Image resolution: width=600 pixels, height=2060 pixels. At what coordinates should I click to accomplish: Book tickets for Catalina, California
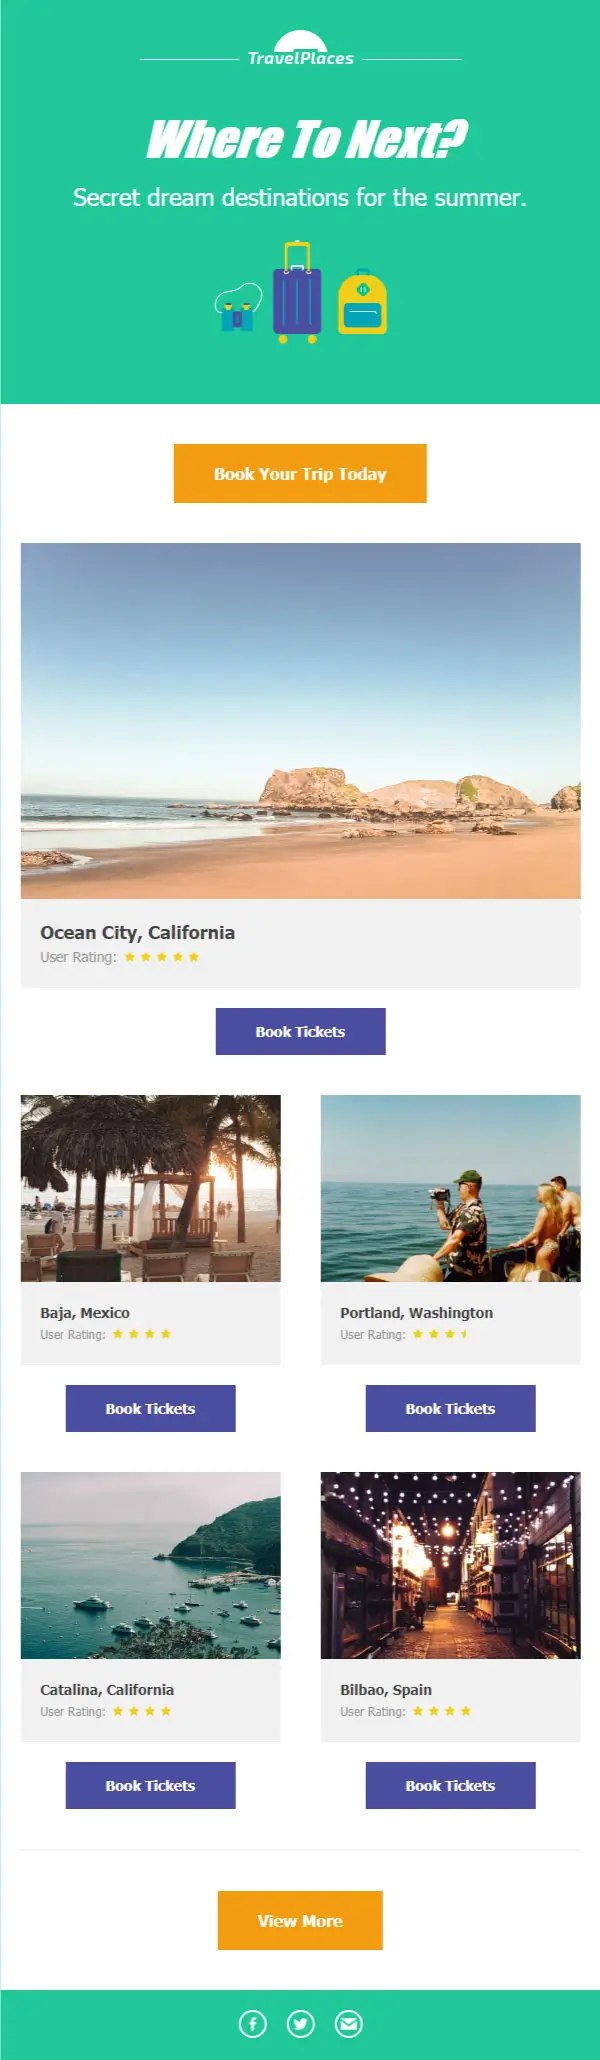pyautogui.click(x=150, y=1785)
